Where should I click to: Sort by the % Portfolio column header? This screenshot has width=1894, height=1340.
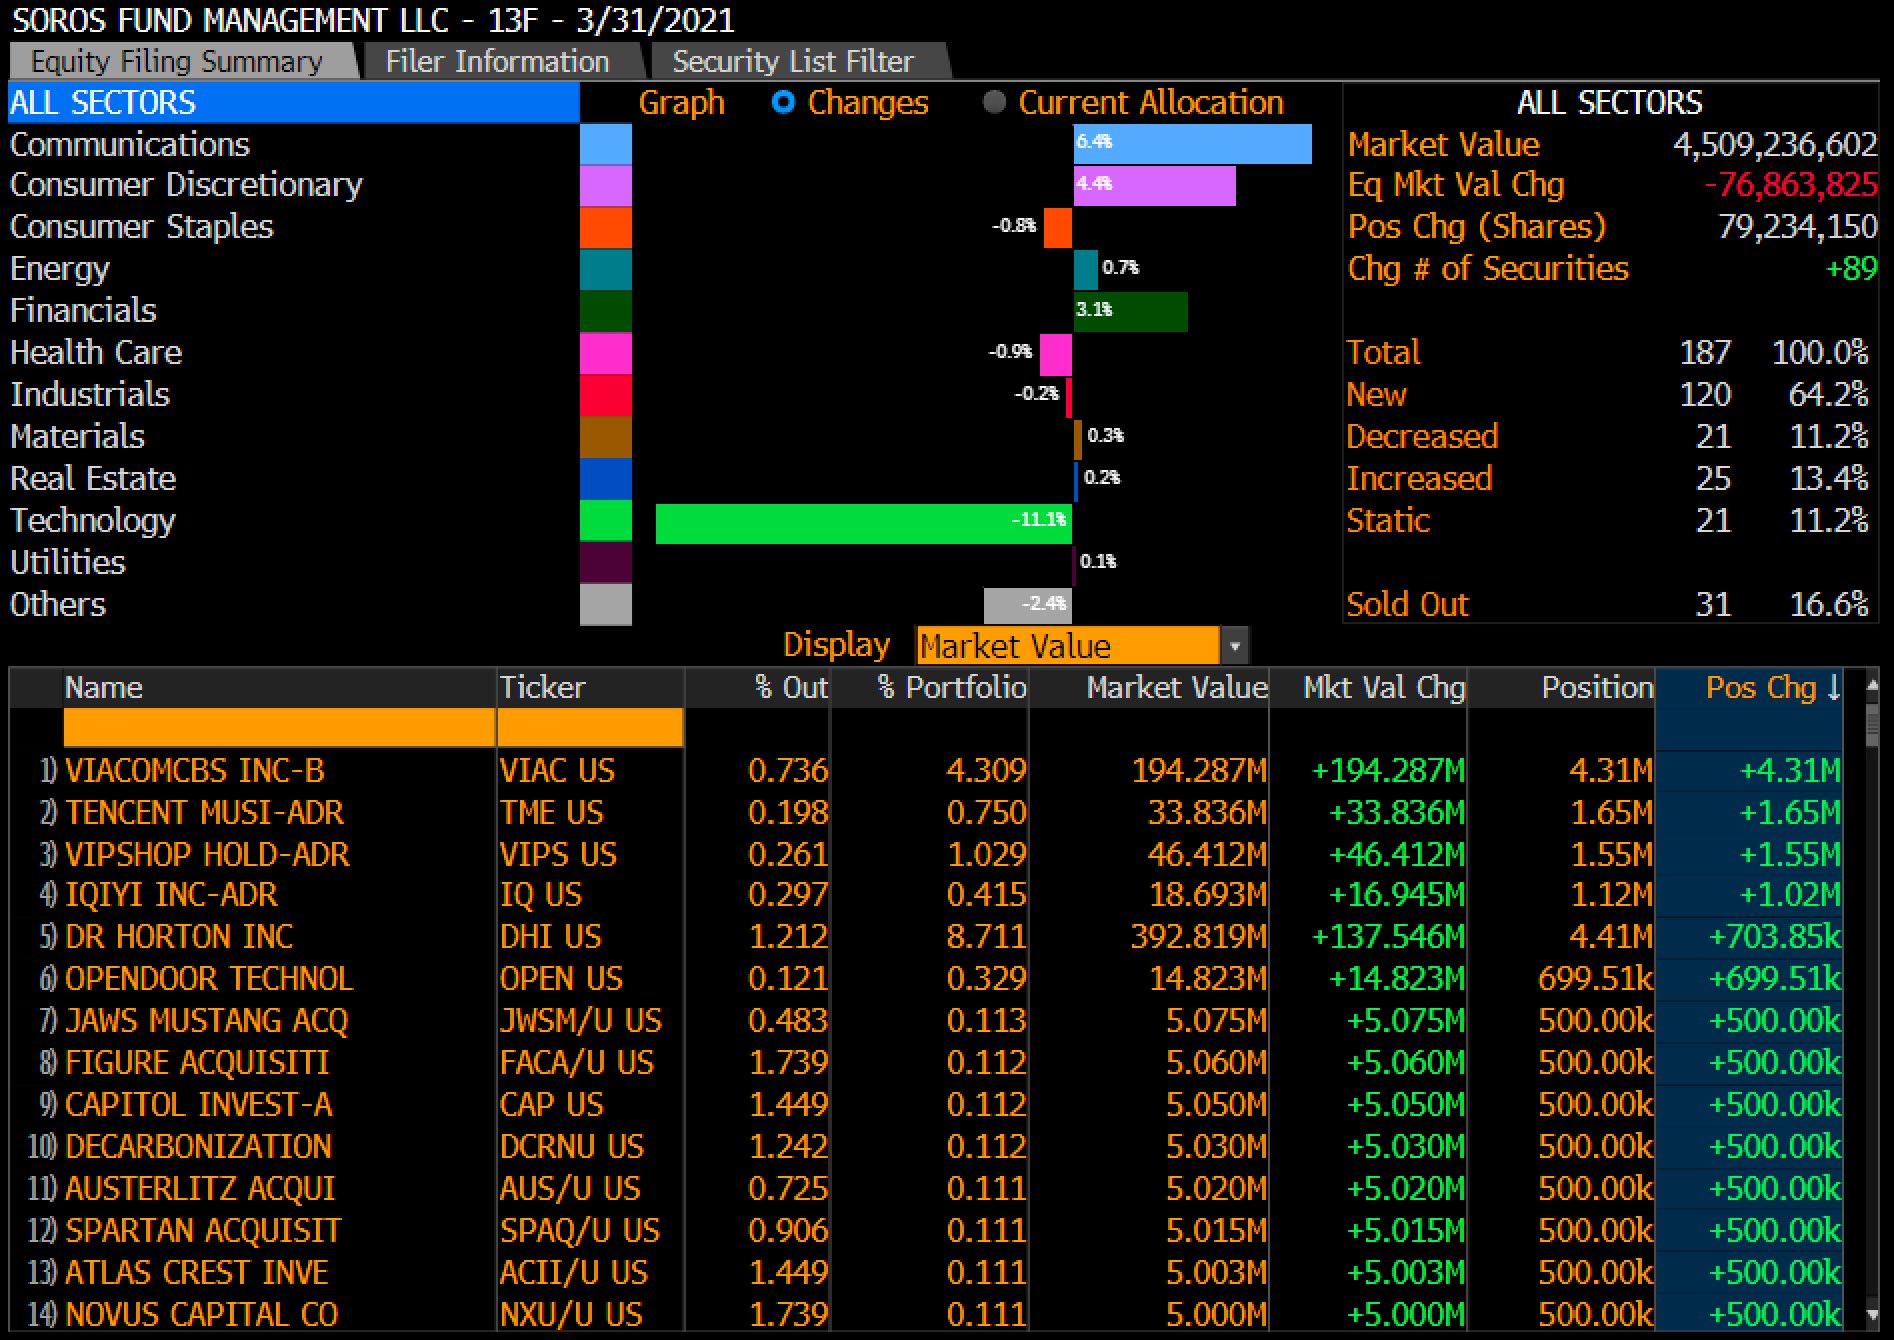[x=930, y=687]
